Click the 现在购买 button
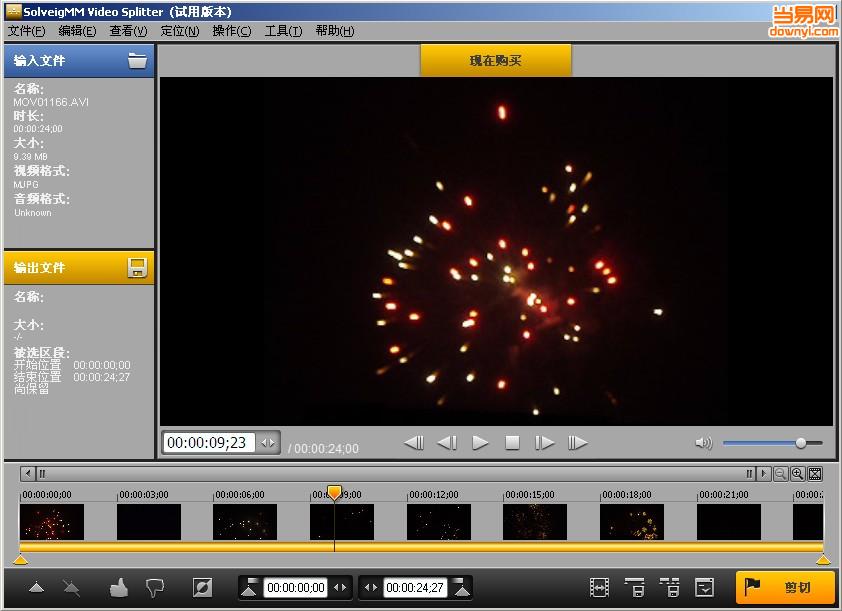The height and width of the screenshot is (611, 842). click(496, 61)
